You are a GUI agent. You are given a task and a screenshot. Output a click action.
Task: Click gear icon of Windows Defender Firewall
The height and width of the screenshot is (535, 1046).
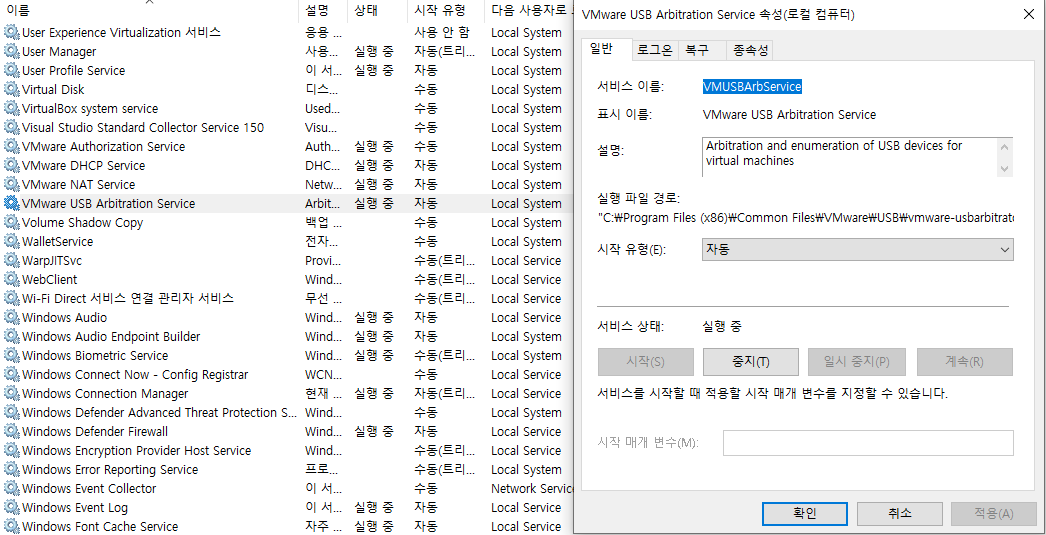11,432
